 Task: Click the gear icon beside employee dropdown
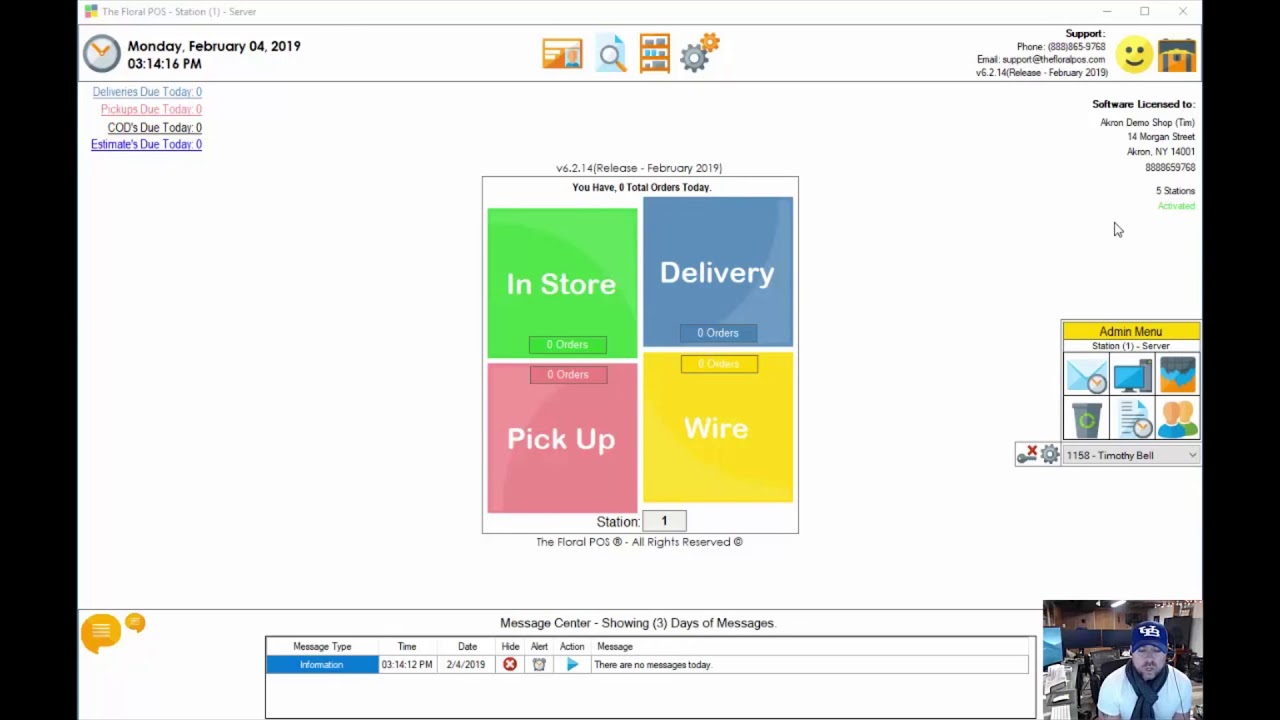pyautogui.click(x=1049, y=455)
